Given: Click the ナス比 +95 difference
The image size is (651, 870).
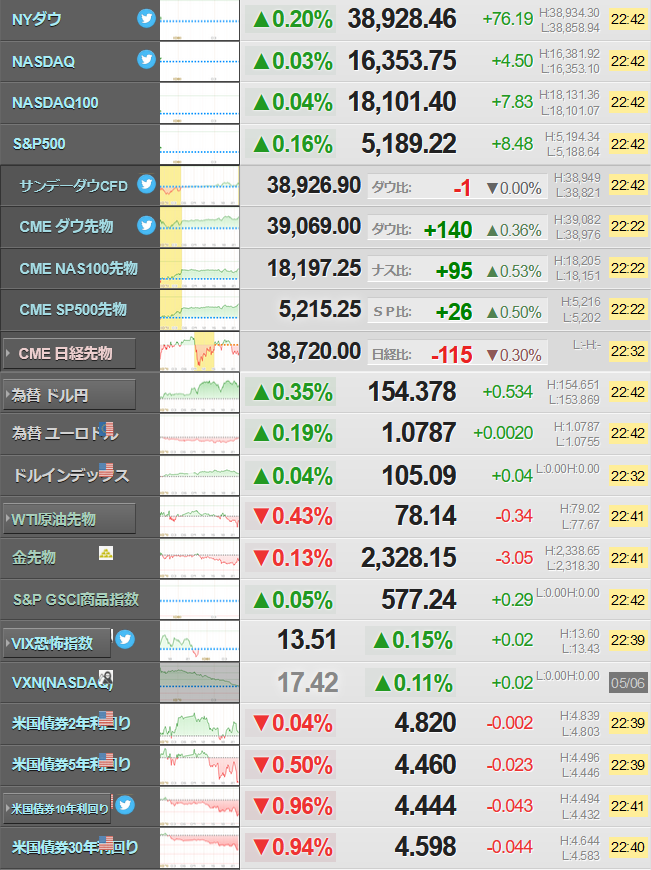Looking at the screenshot, I should point(454,271).
